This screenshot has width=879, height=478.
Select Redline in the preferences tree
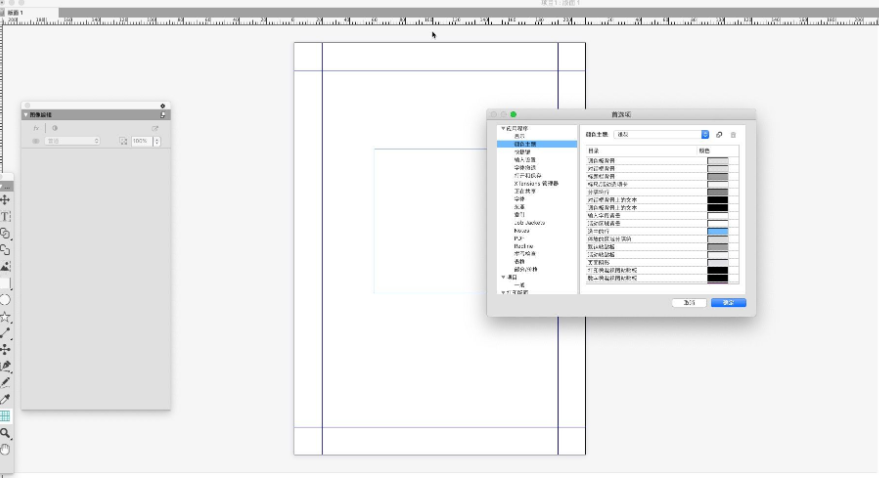point(524,246)
